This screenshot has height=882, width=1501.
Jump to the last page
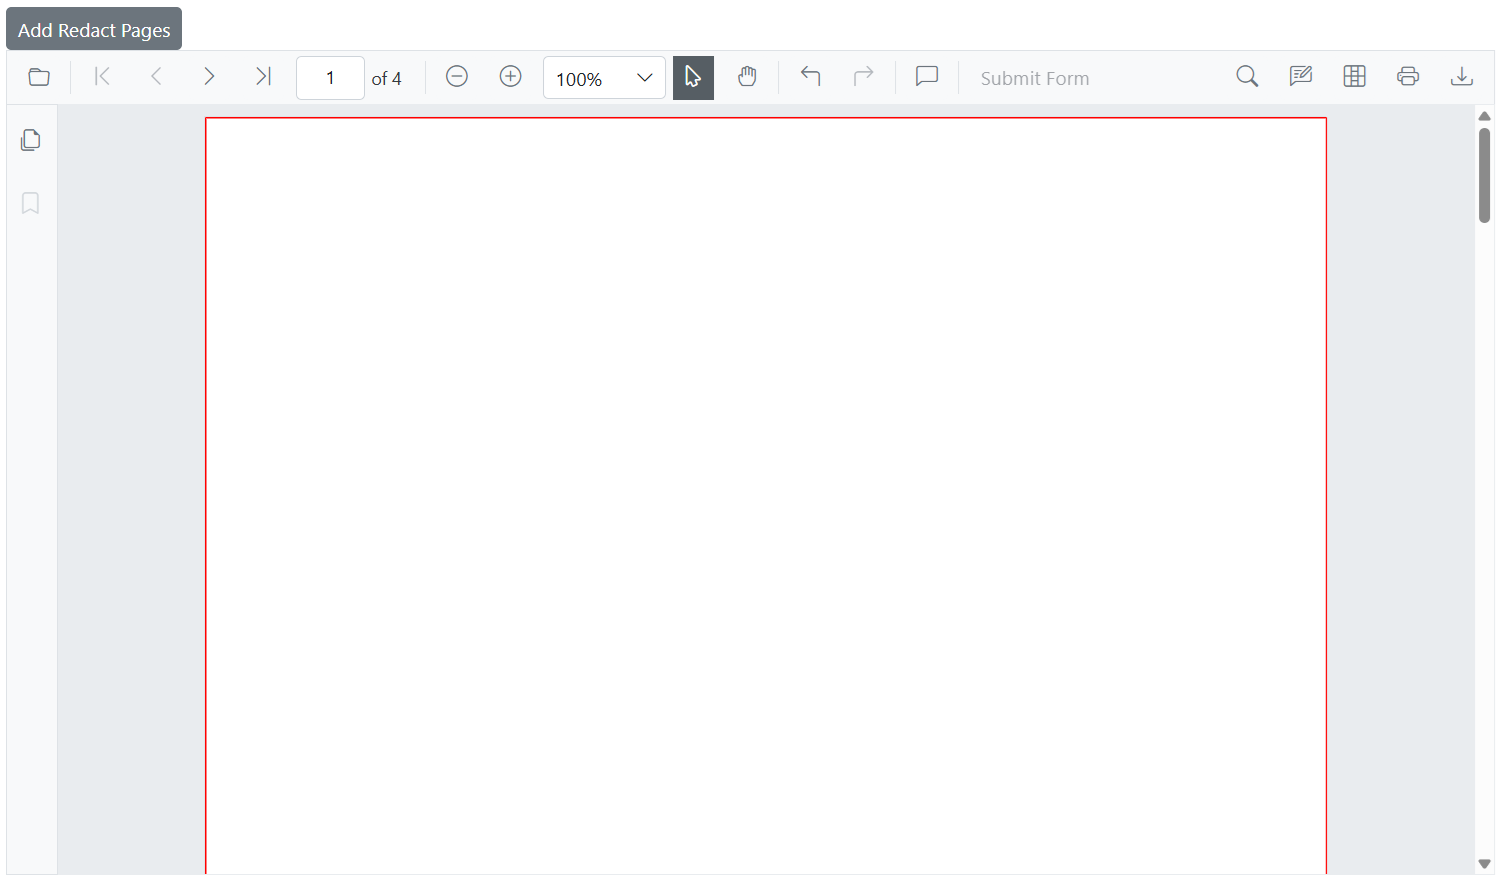pyautogui.click(x=263, y=76)
